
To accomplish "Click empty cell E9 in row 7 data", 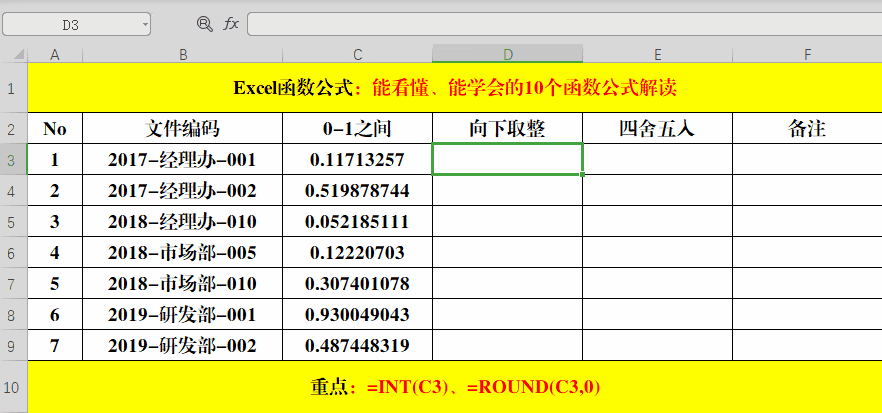I will [x=658, y=345].
